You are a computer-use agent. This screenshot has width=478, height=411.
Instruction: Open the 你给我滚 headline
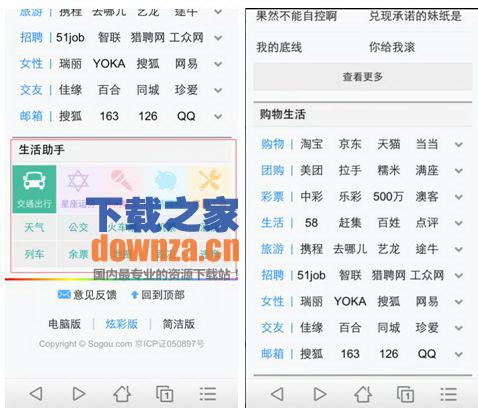(392, 47)
